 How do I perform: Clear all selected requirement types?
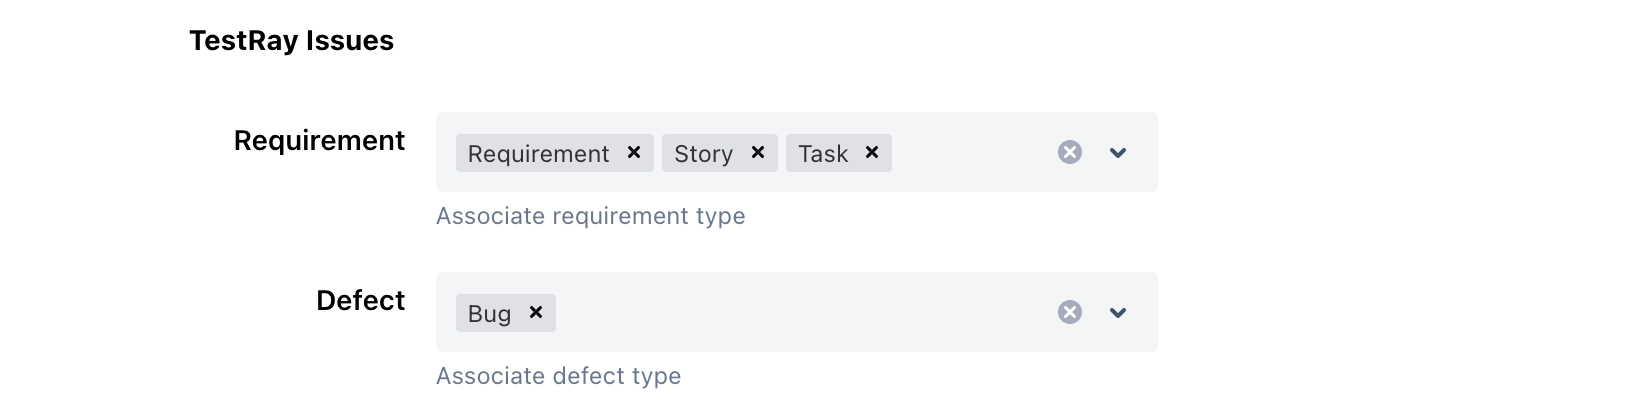[1070, 152]
